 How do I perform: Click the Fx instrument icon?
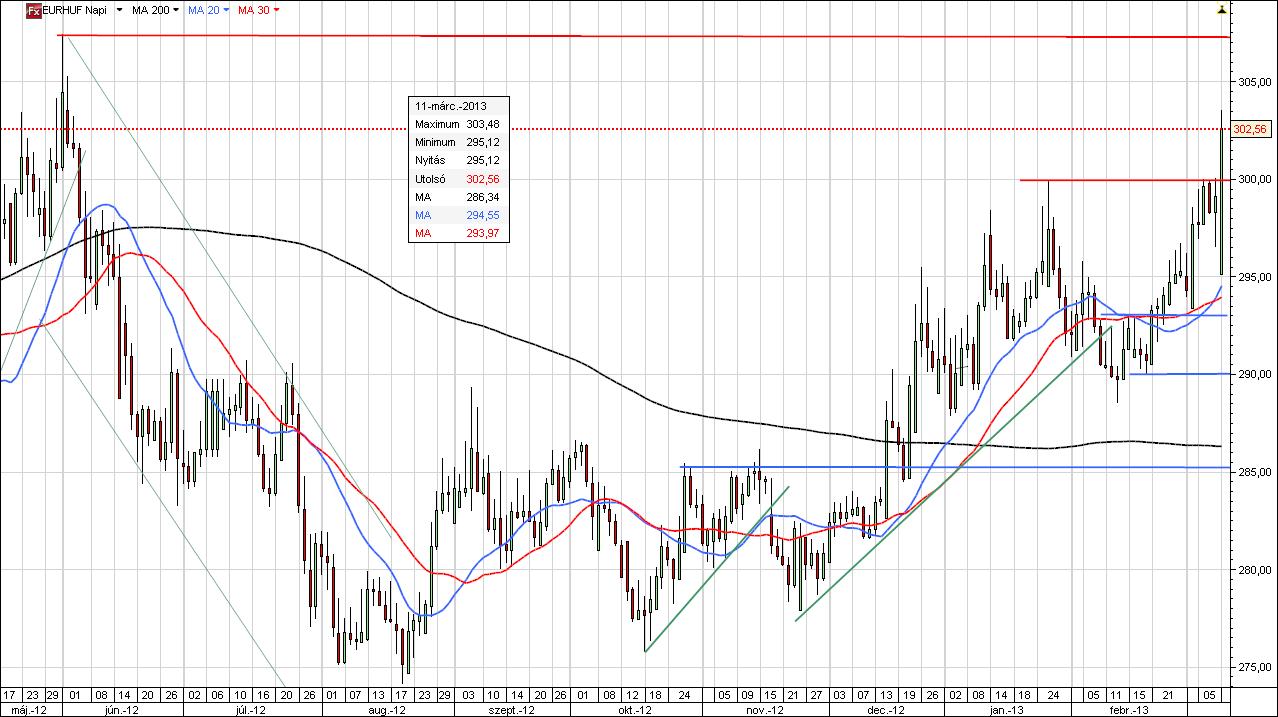tap(33, 10)
